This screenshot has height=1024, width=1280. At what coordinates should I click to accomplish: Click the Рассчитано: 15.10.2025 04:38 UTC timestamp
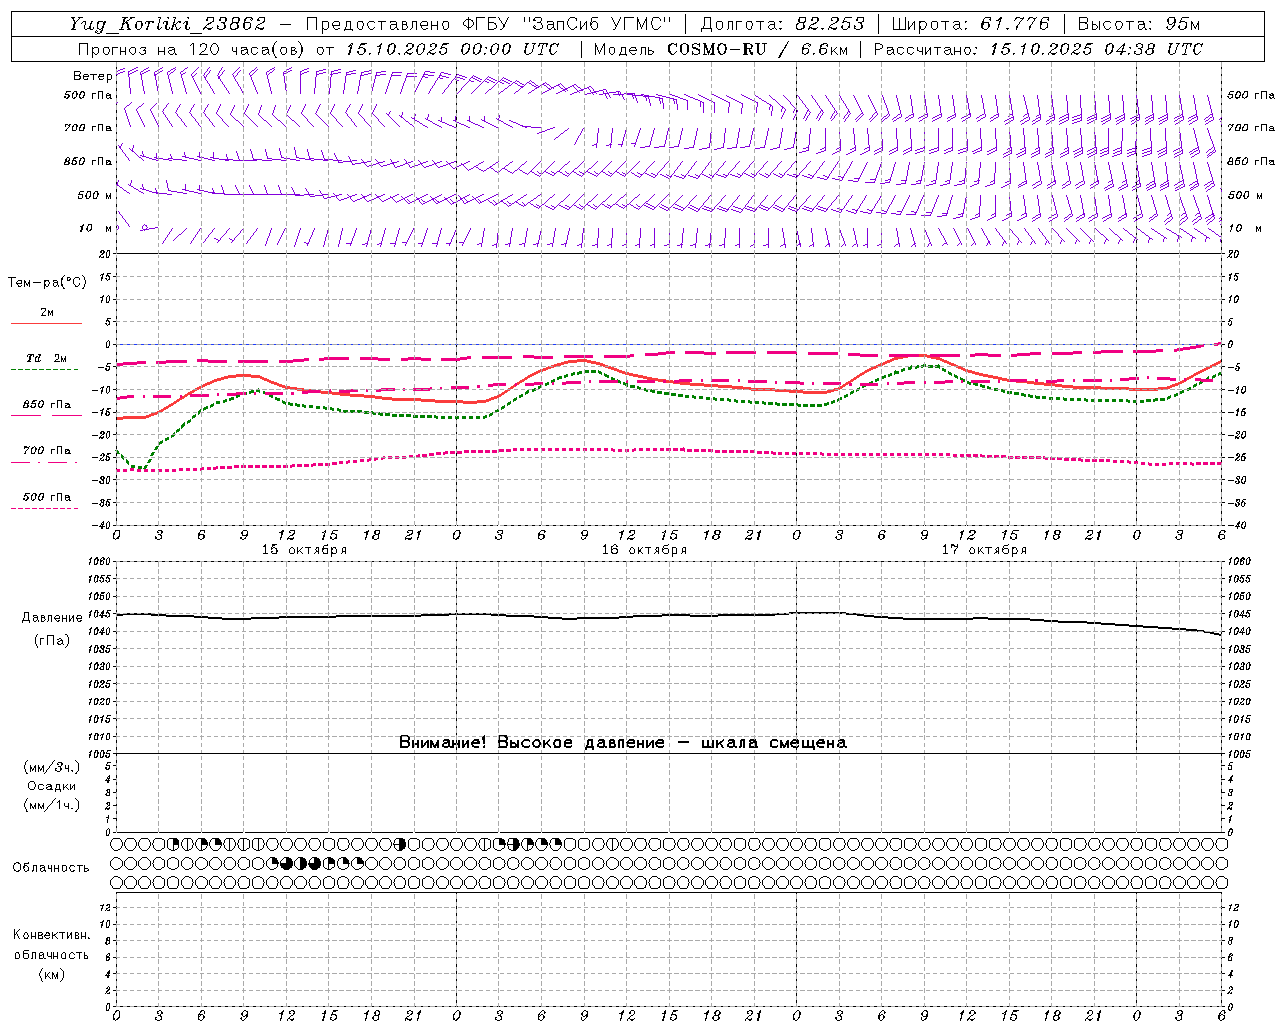click(1038, 49)
